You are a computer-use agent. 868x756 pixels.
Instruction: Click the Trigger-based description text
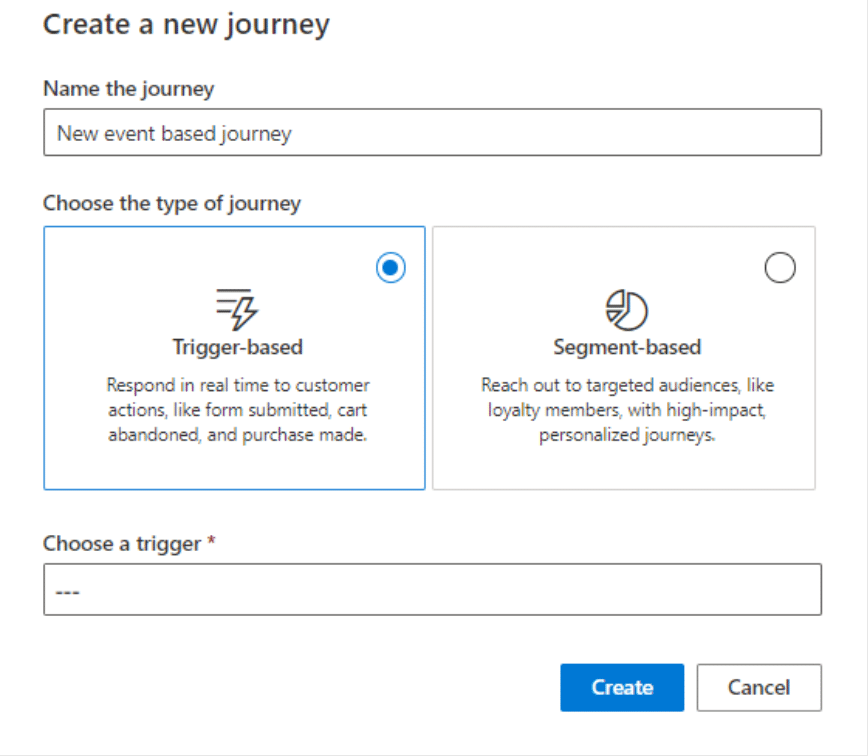click(x=237, y=410)
